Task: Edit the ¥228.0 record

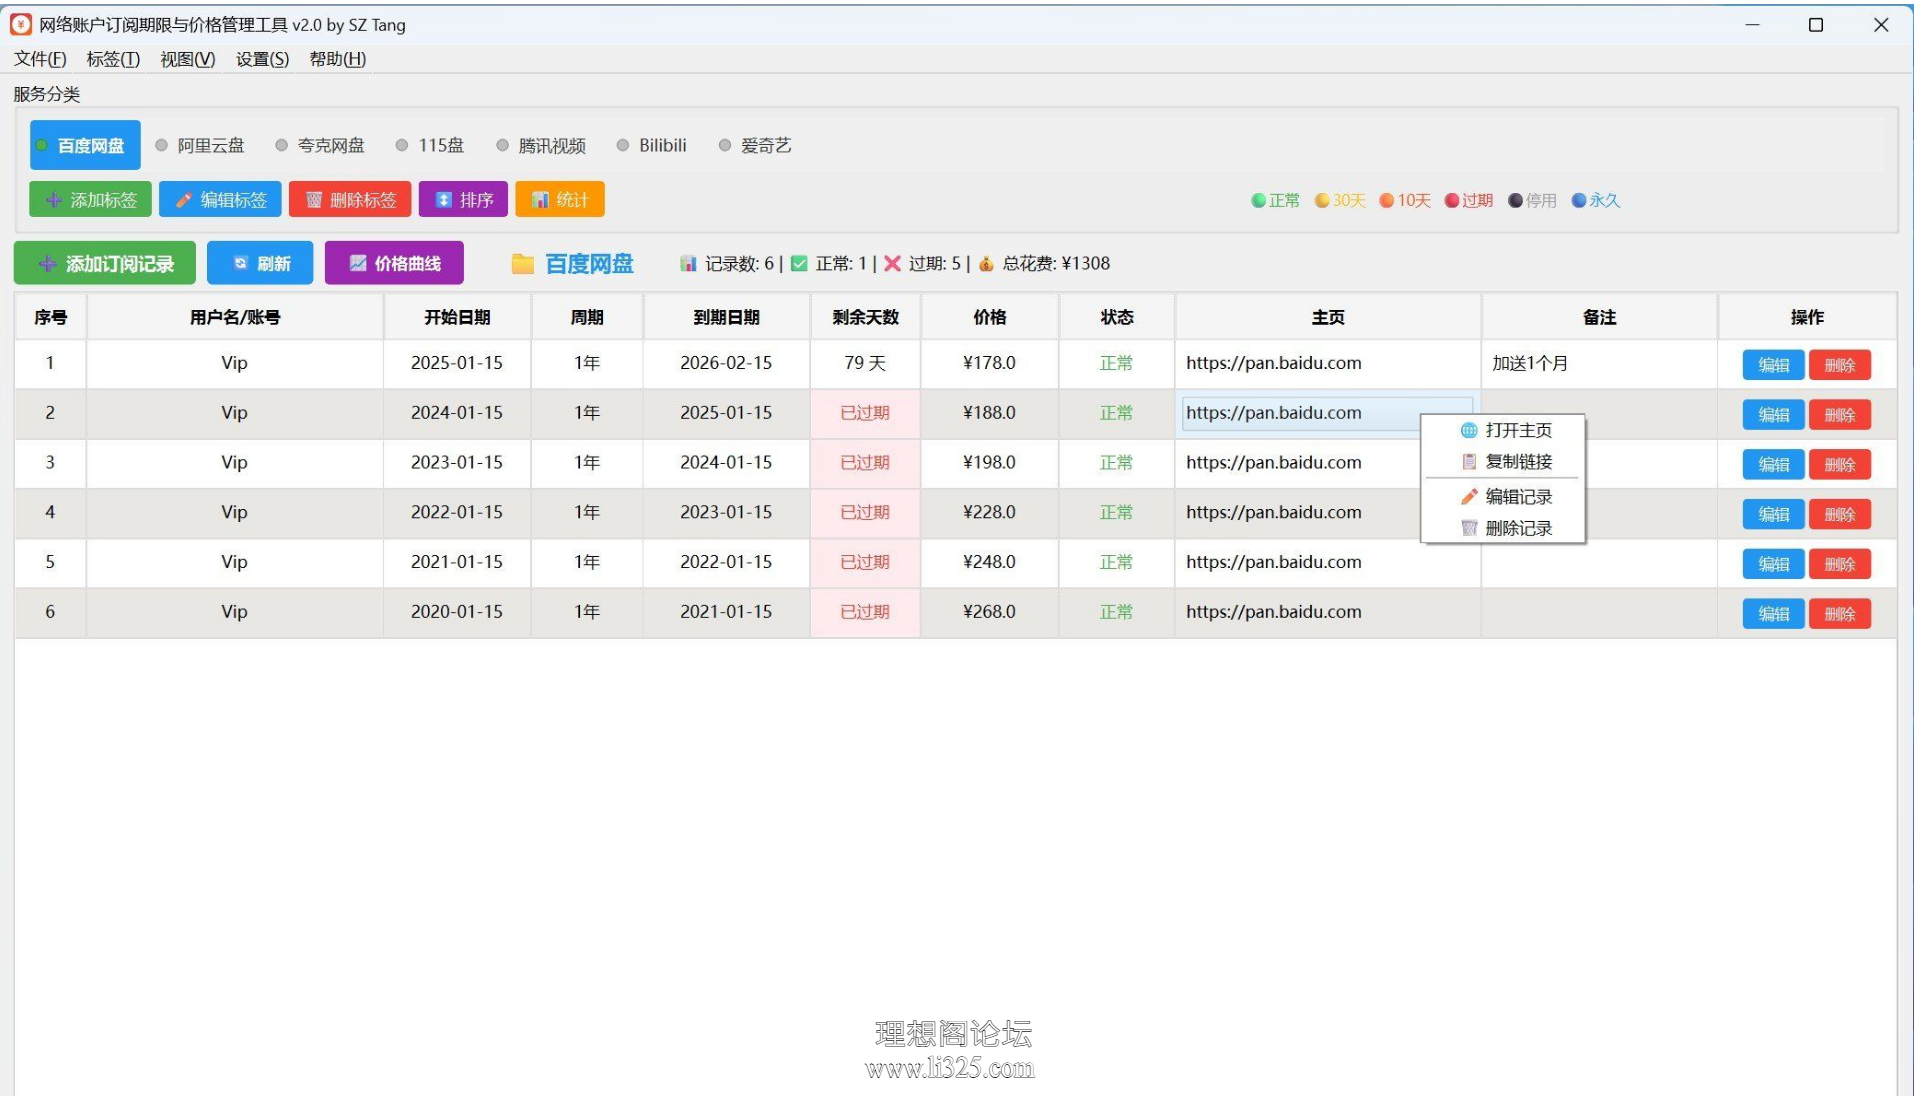Action: click(x=1774, y=514)
